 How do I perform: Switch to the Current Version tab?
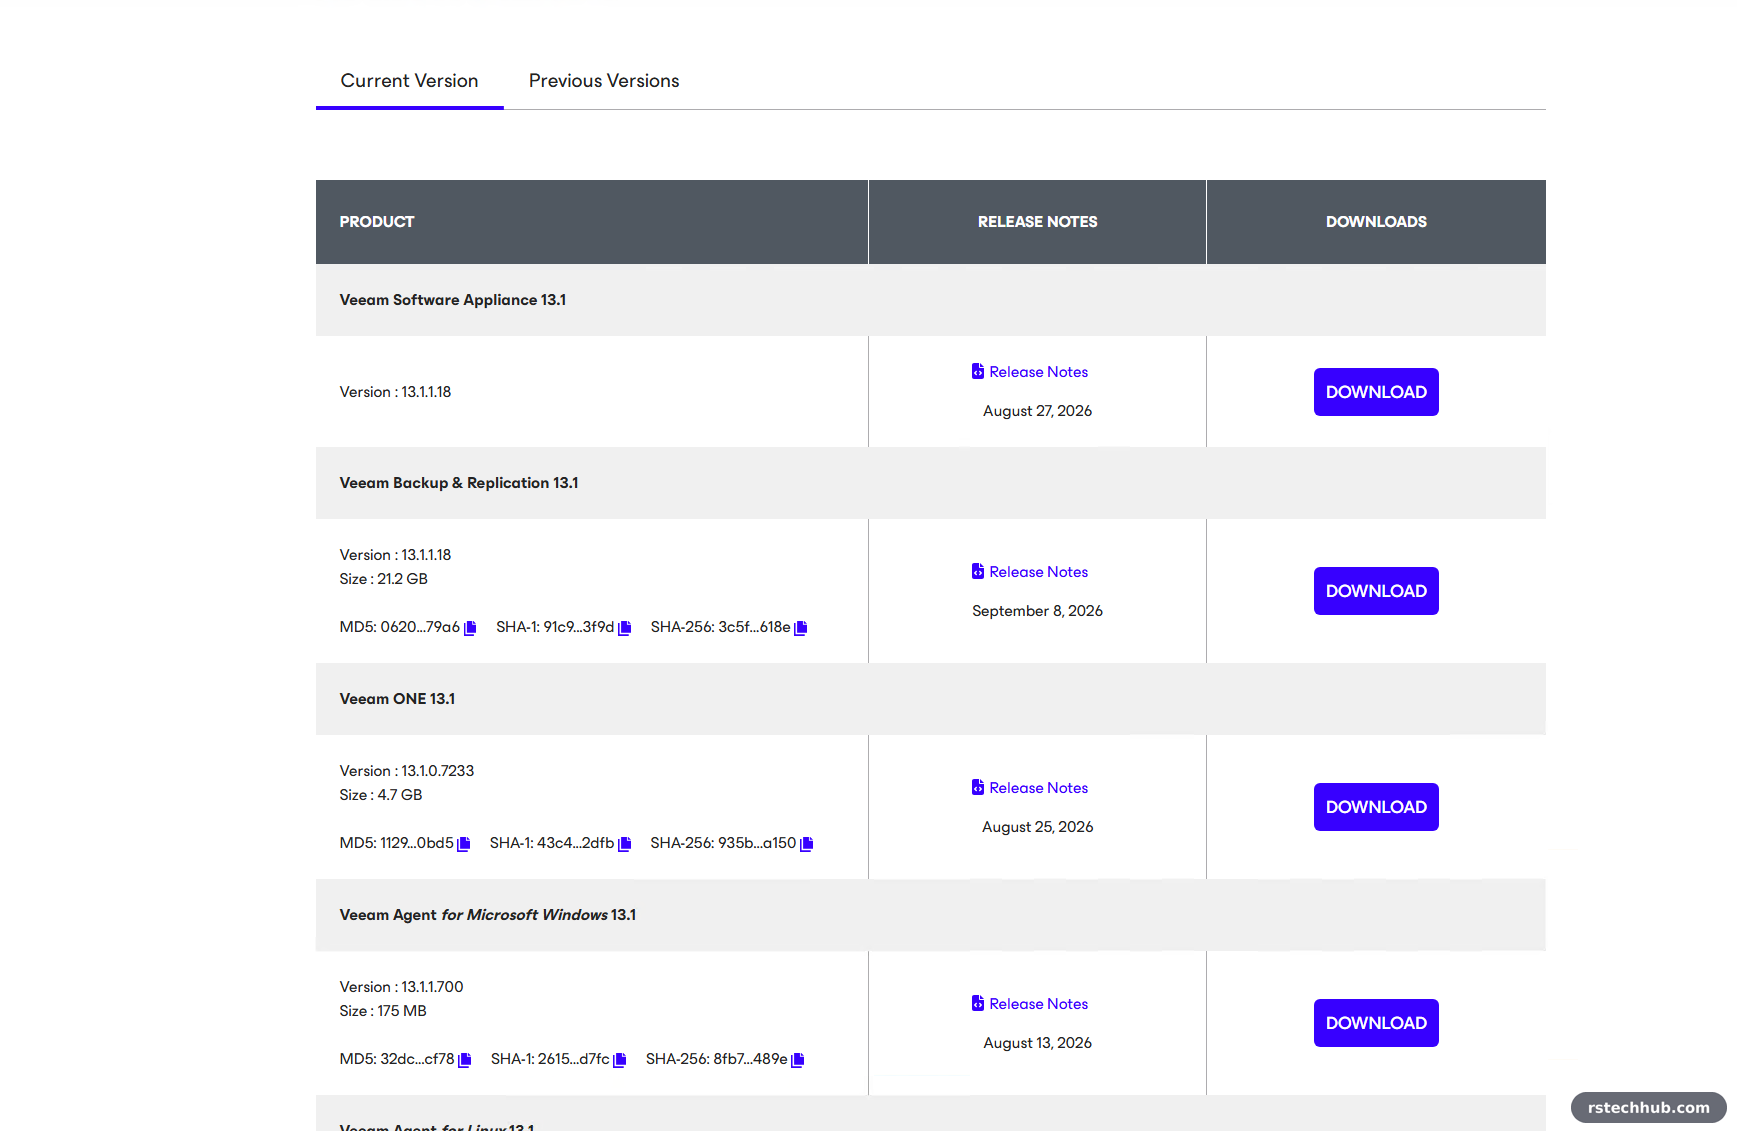click(x=409, y=81)
